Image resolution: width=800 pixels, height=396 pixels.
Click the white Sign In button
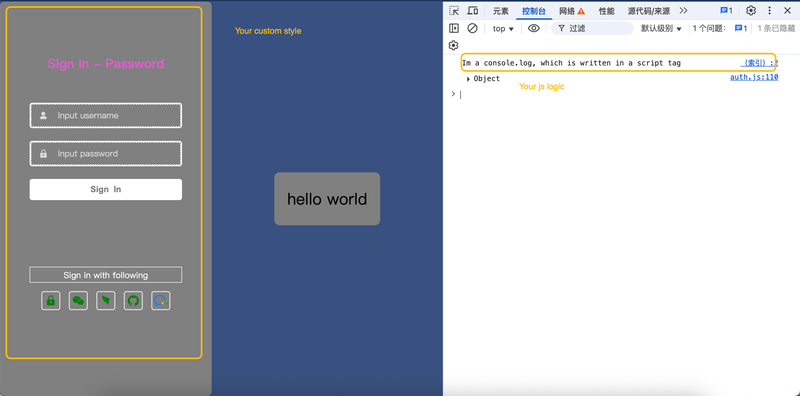[x=106, y=189]
